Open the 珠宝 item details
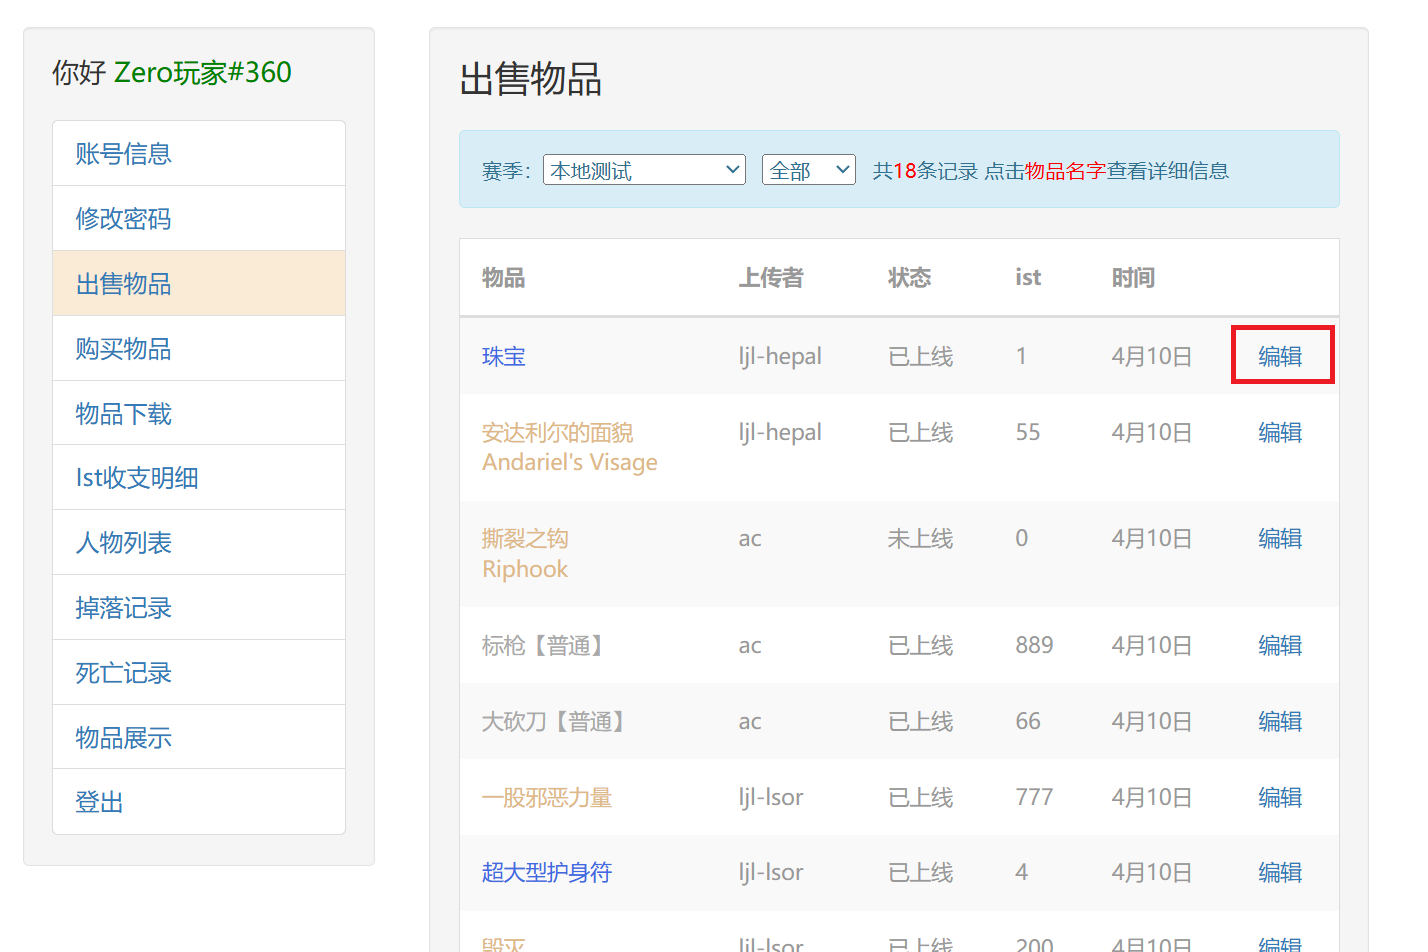 [x=503, y=357]
